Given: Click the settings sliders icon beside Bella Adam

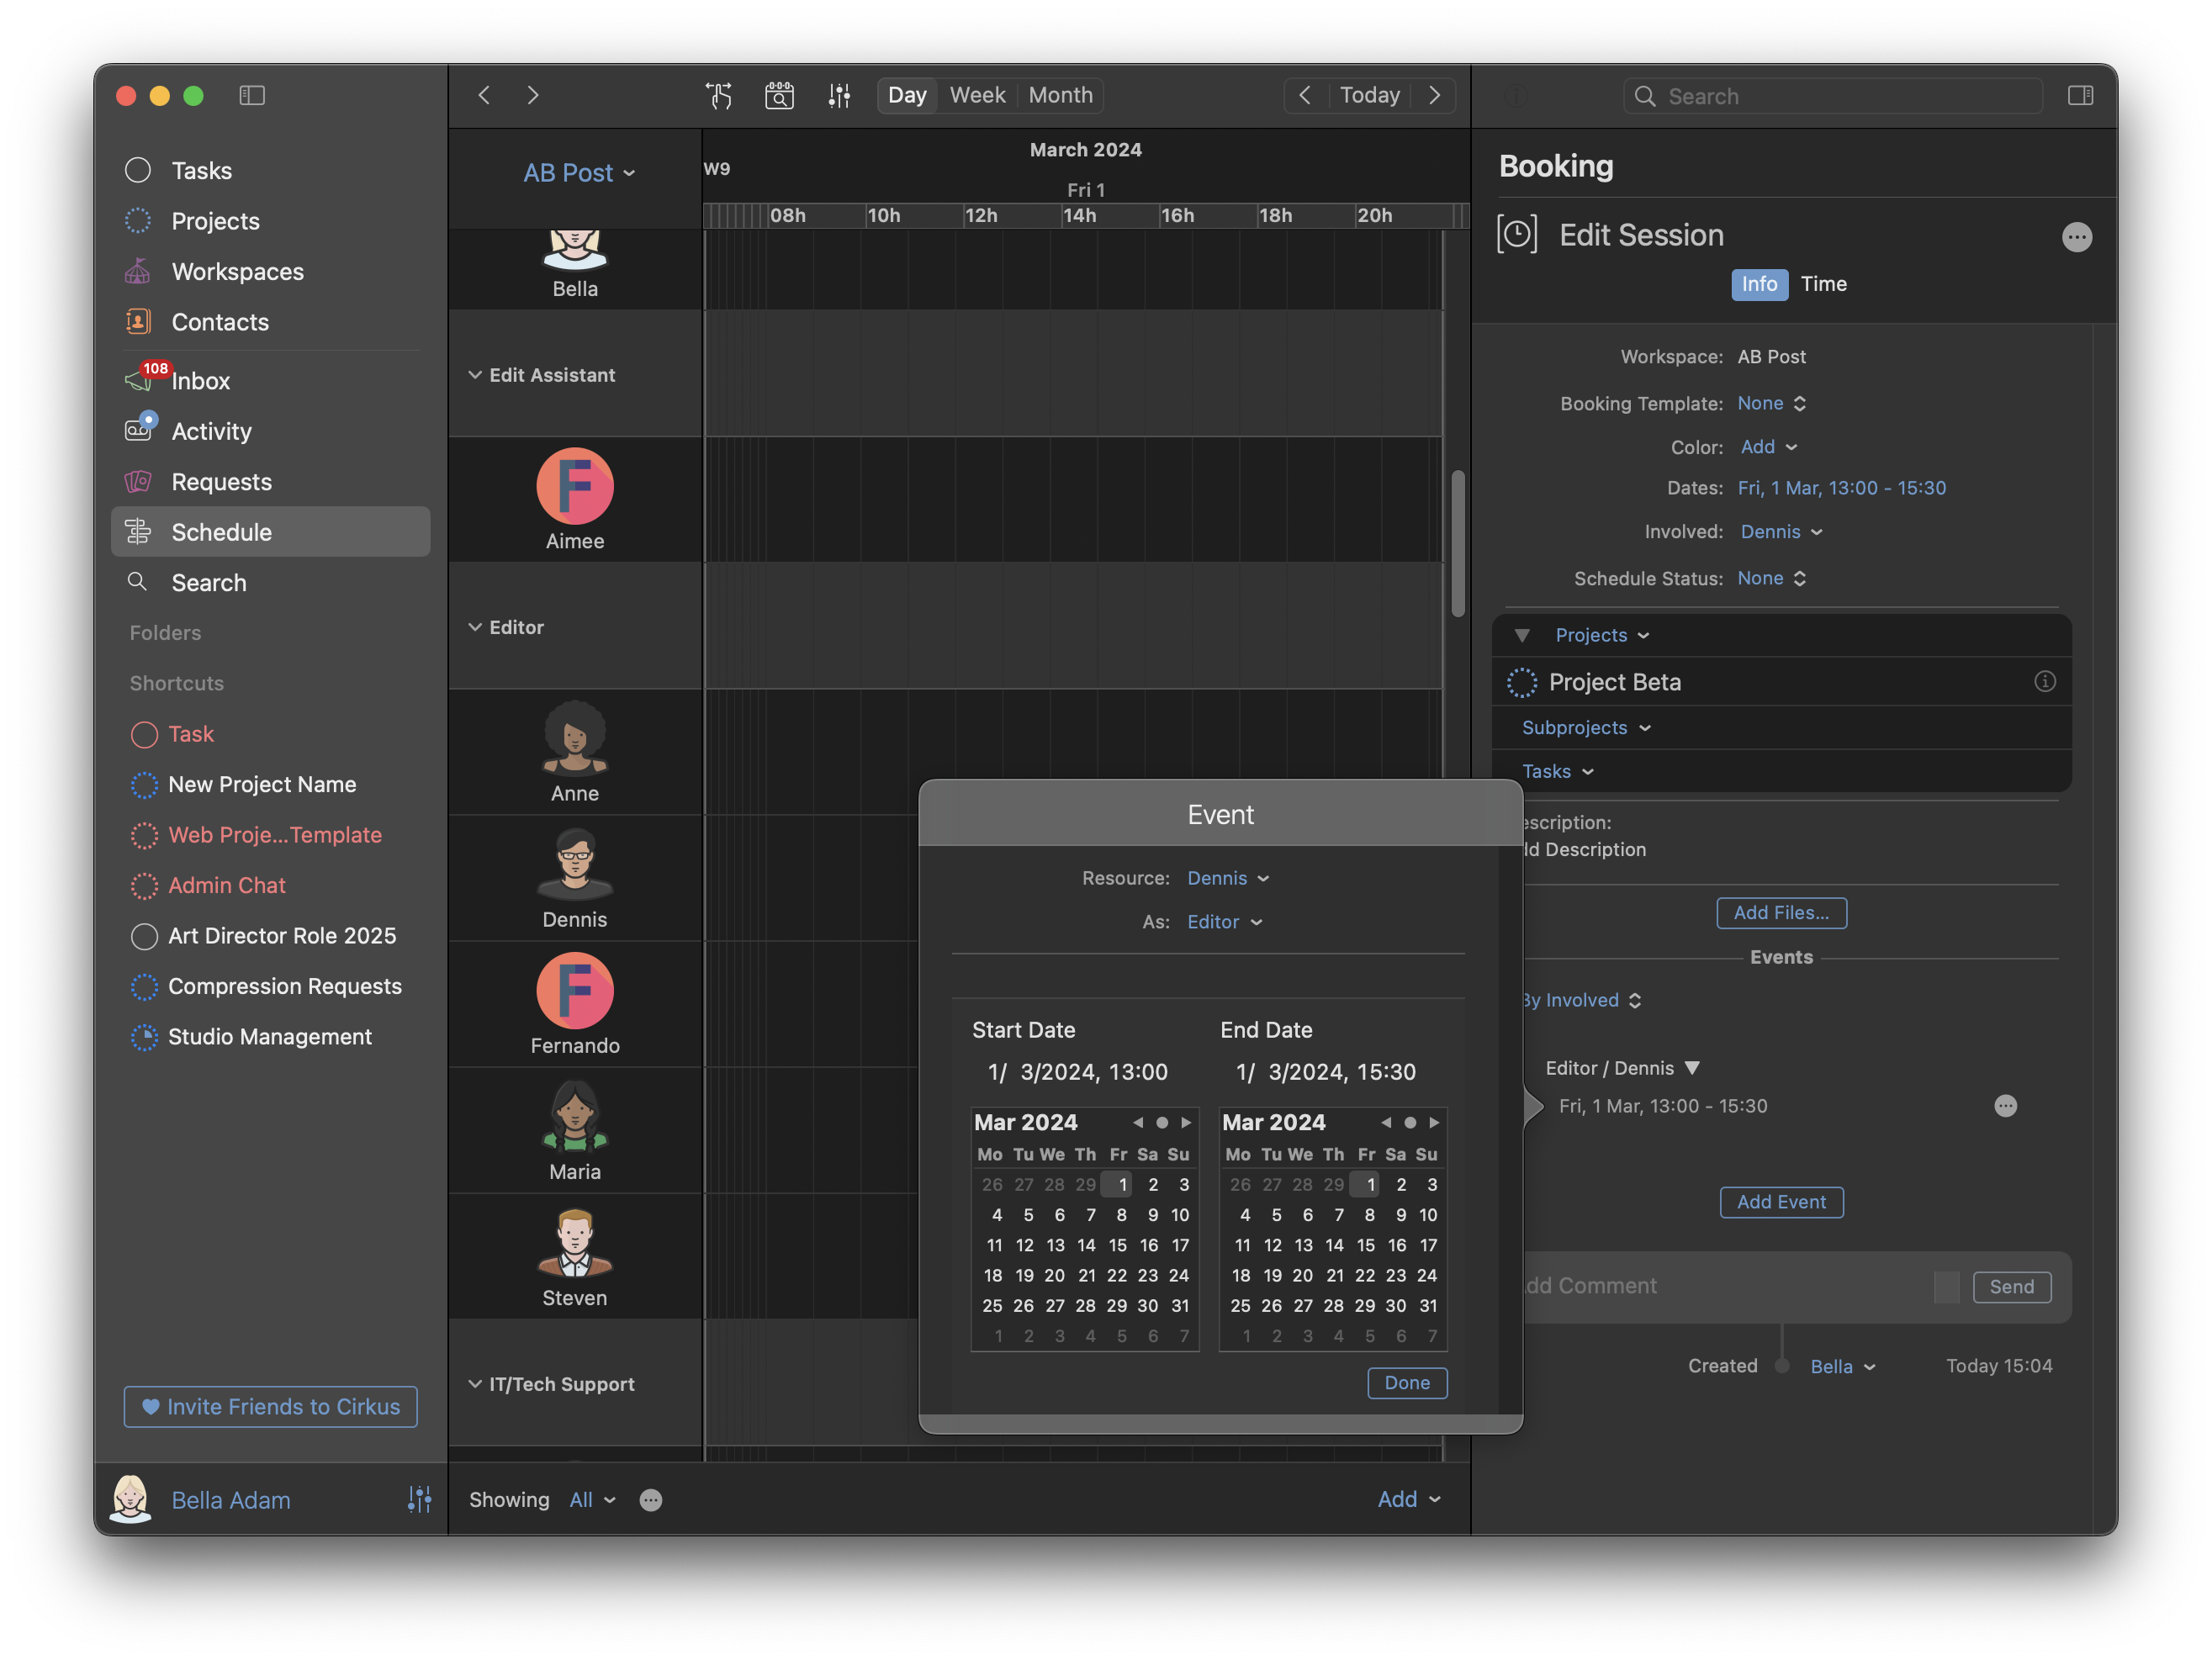Looking at the screenshot, I should click(419, 1499).
